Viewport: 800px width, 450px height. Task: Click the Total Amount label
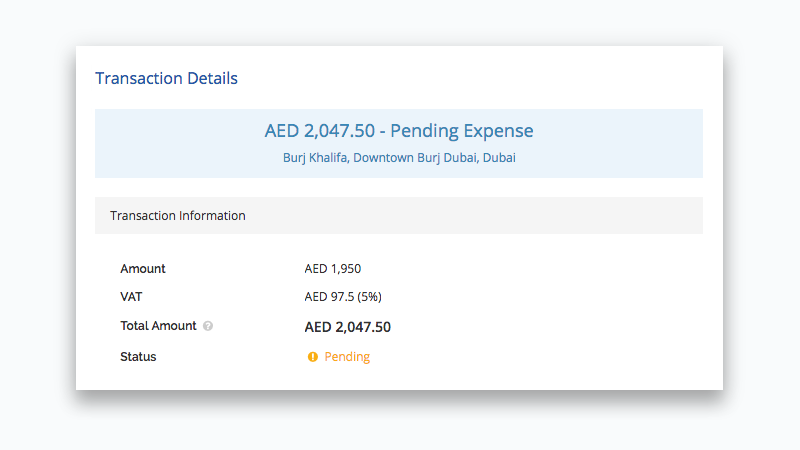pyautogui.click(x=158, y=326)
